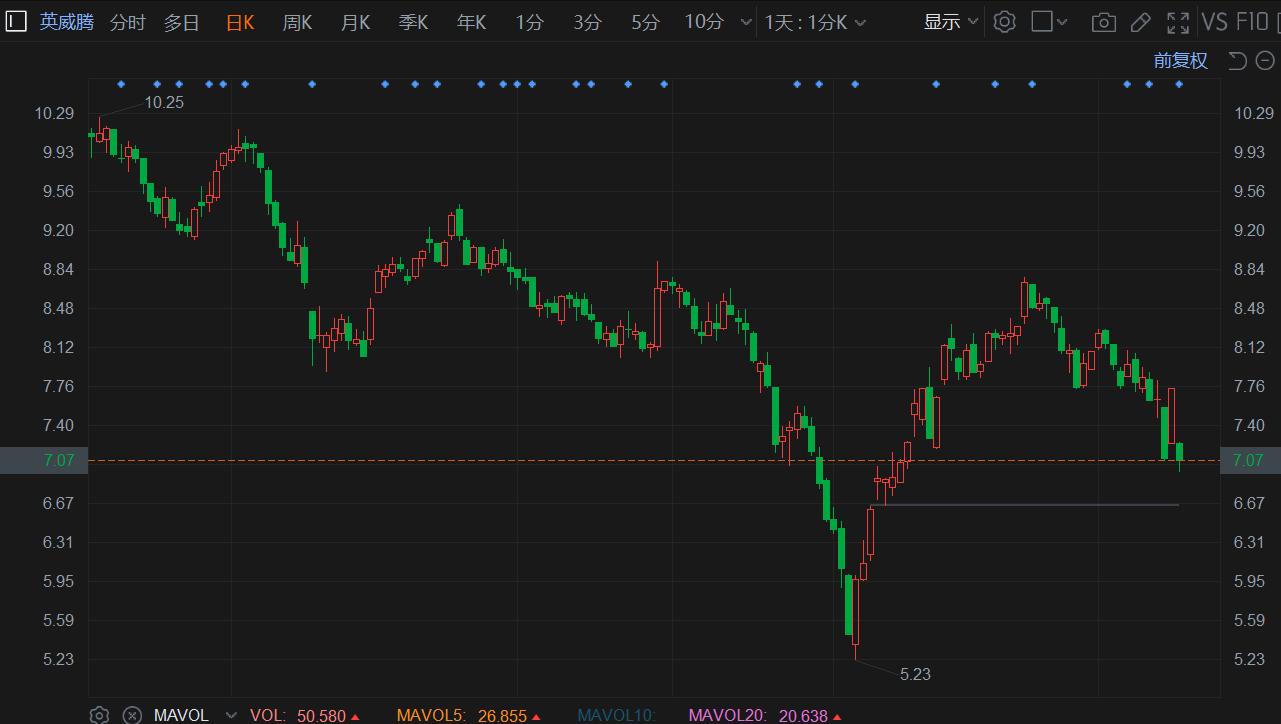Click the 英威腾 stock name

(x=66, y=22)
